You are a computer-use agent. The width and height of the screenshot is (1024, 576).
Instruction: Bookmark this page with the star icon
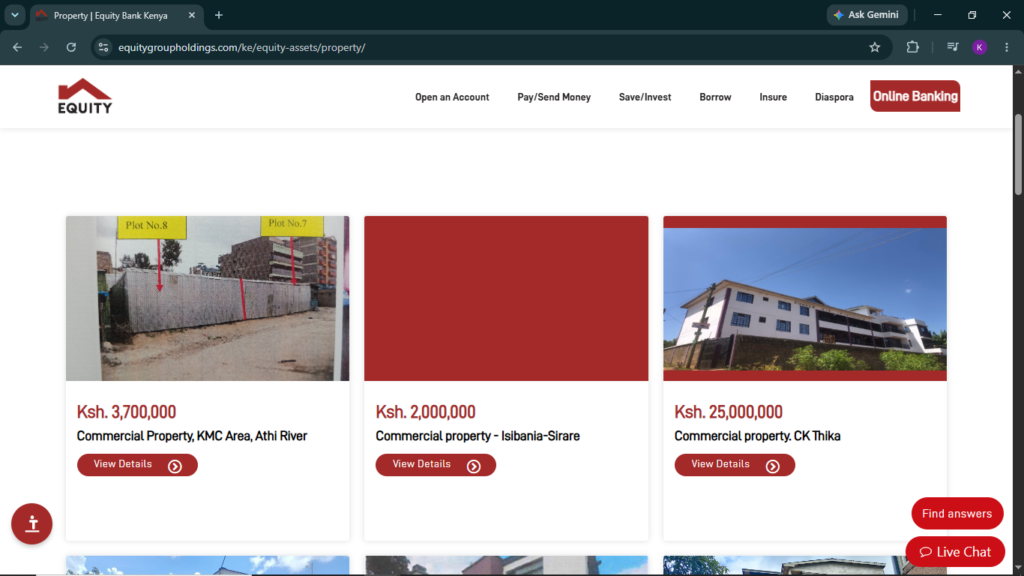click(x=874, y=47)
